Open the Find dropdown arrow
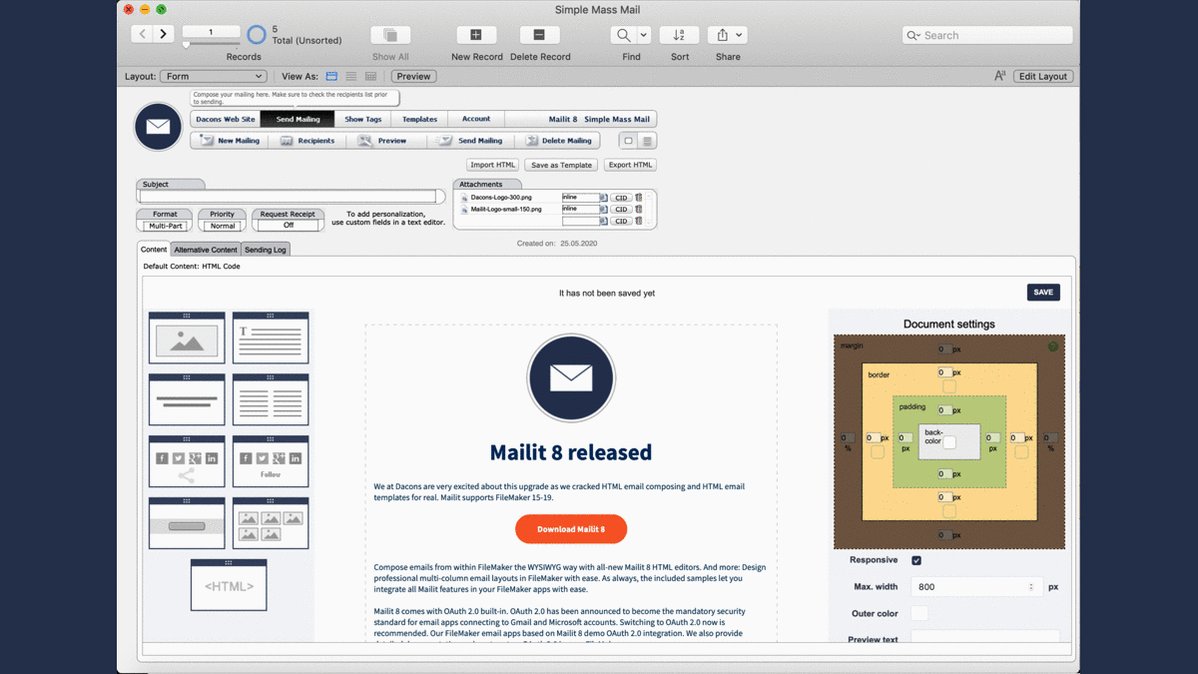The width and height of the screenshot is (1198, 674). coord(643,35)
